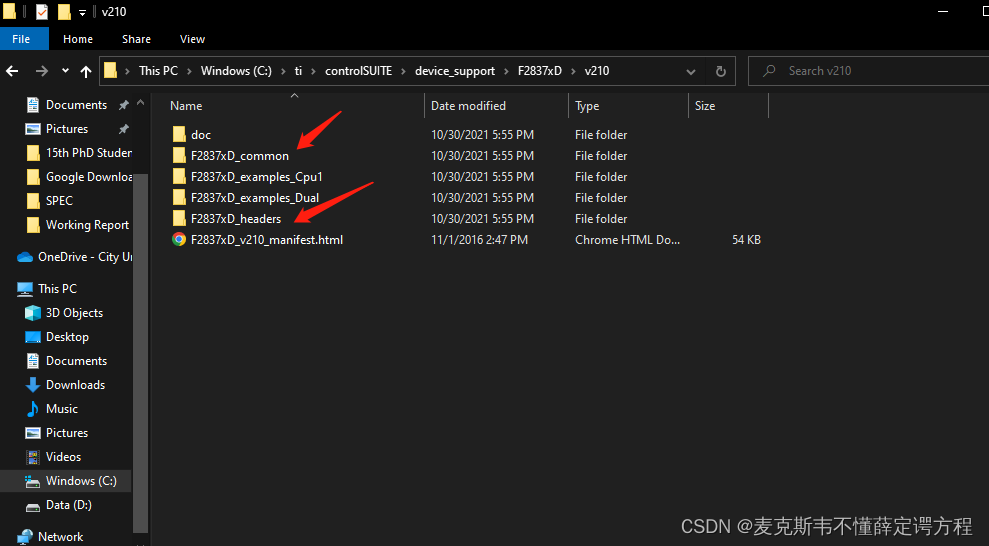This screenshot has width=989, height=546.
Task: Open pinned Pictures in Quick access
Action: pyautogui.click(x=67, y=129)
